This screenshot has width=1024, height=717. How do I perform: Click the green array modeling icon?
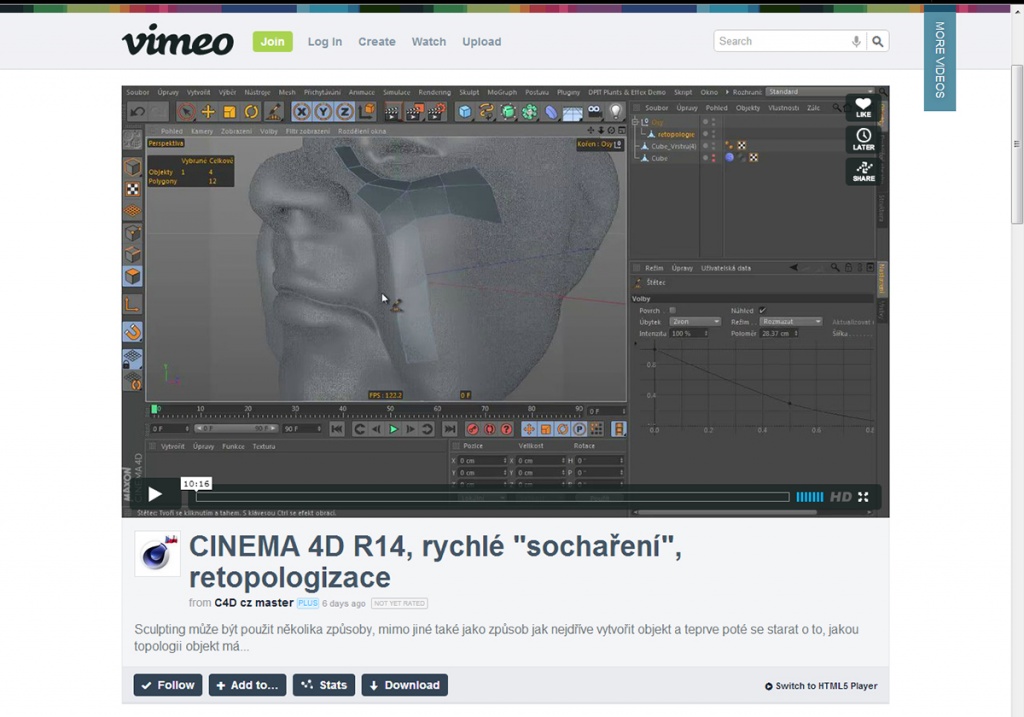click(x=529, y=112)
